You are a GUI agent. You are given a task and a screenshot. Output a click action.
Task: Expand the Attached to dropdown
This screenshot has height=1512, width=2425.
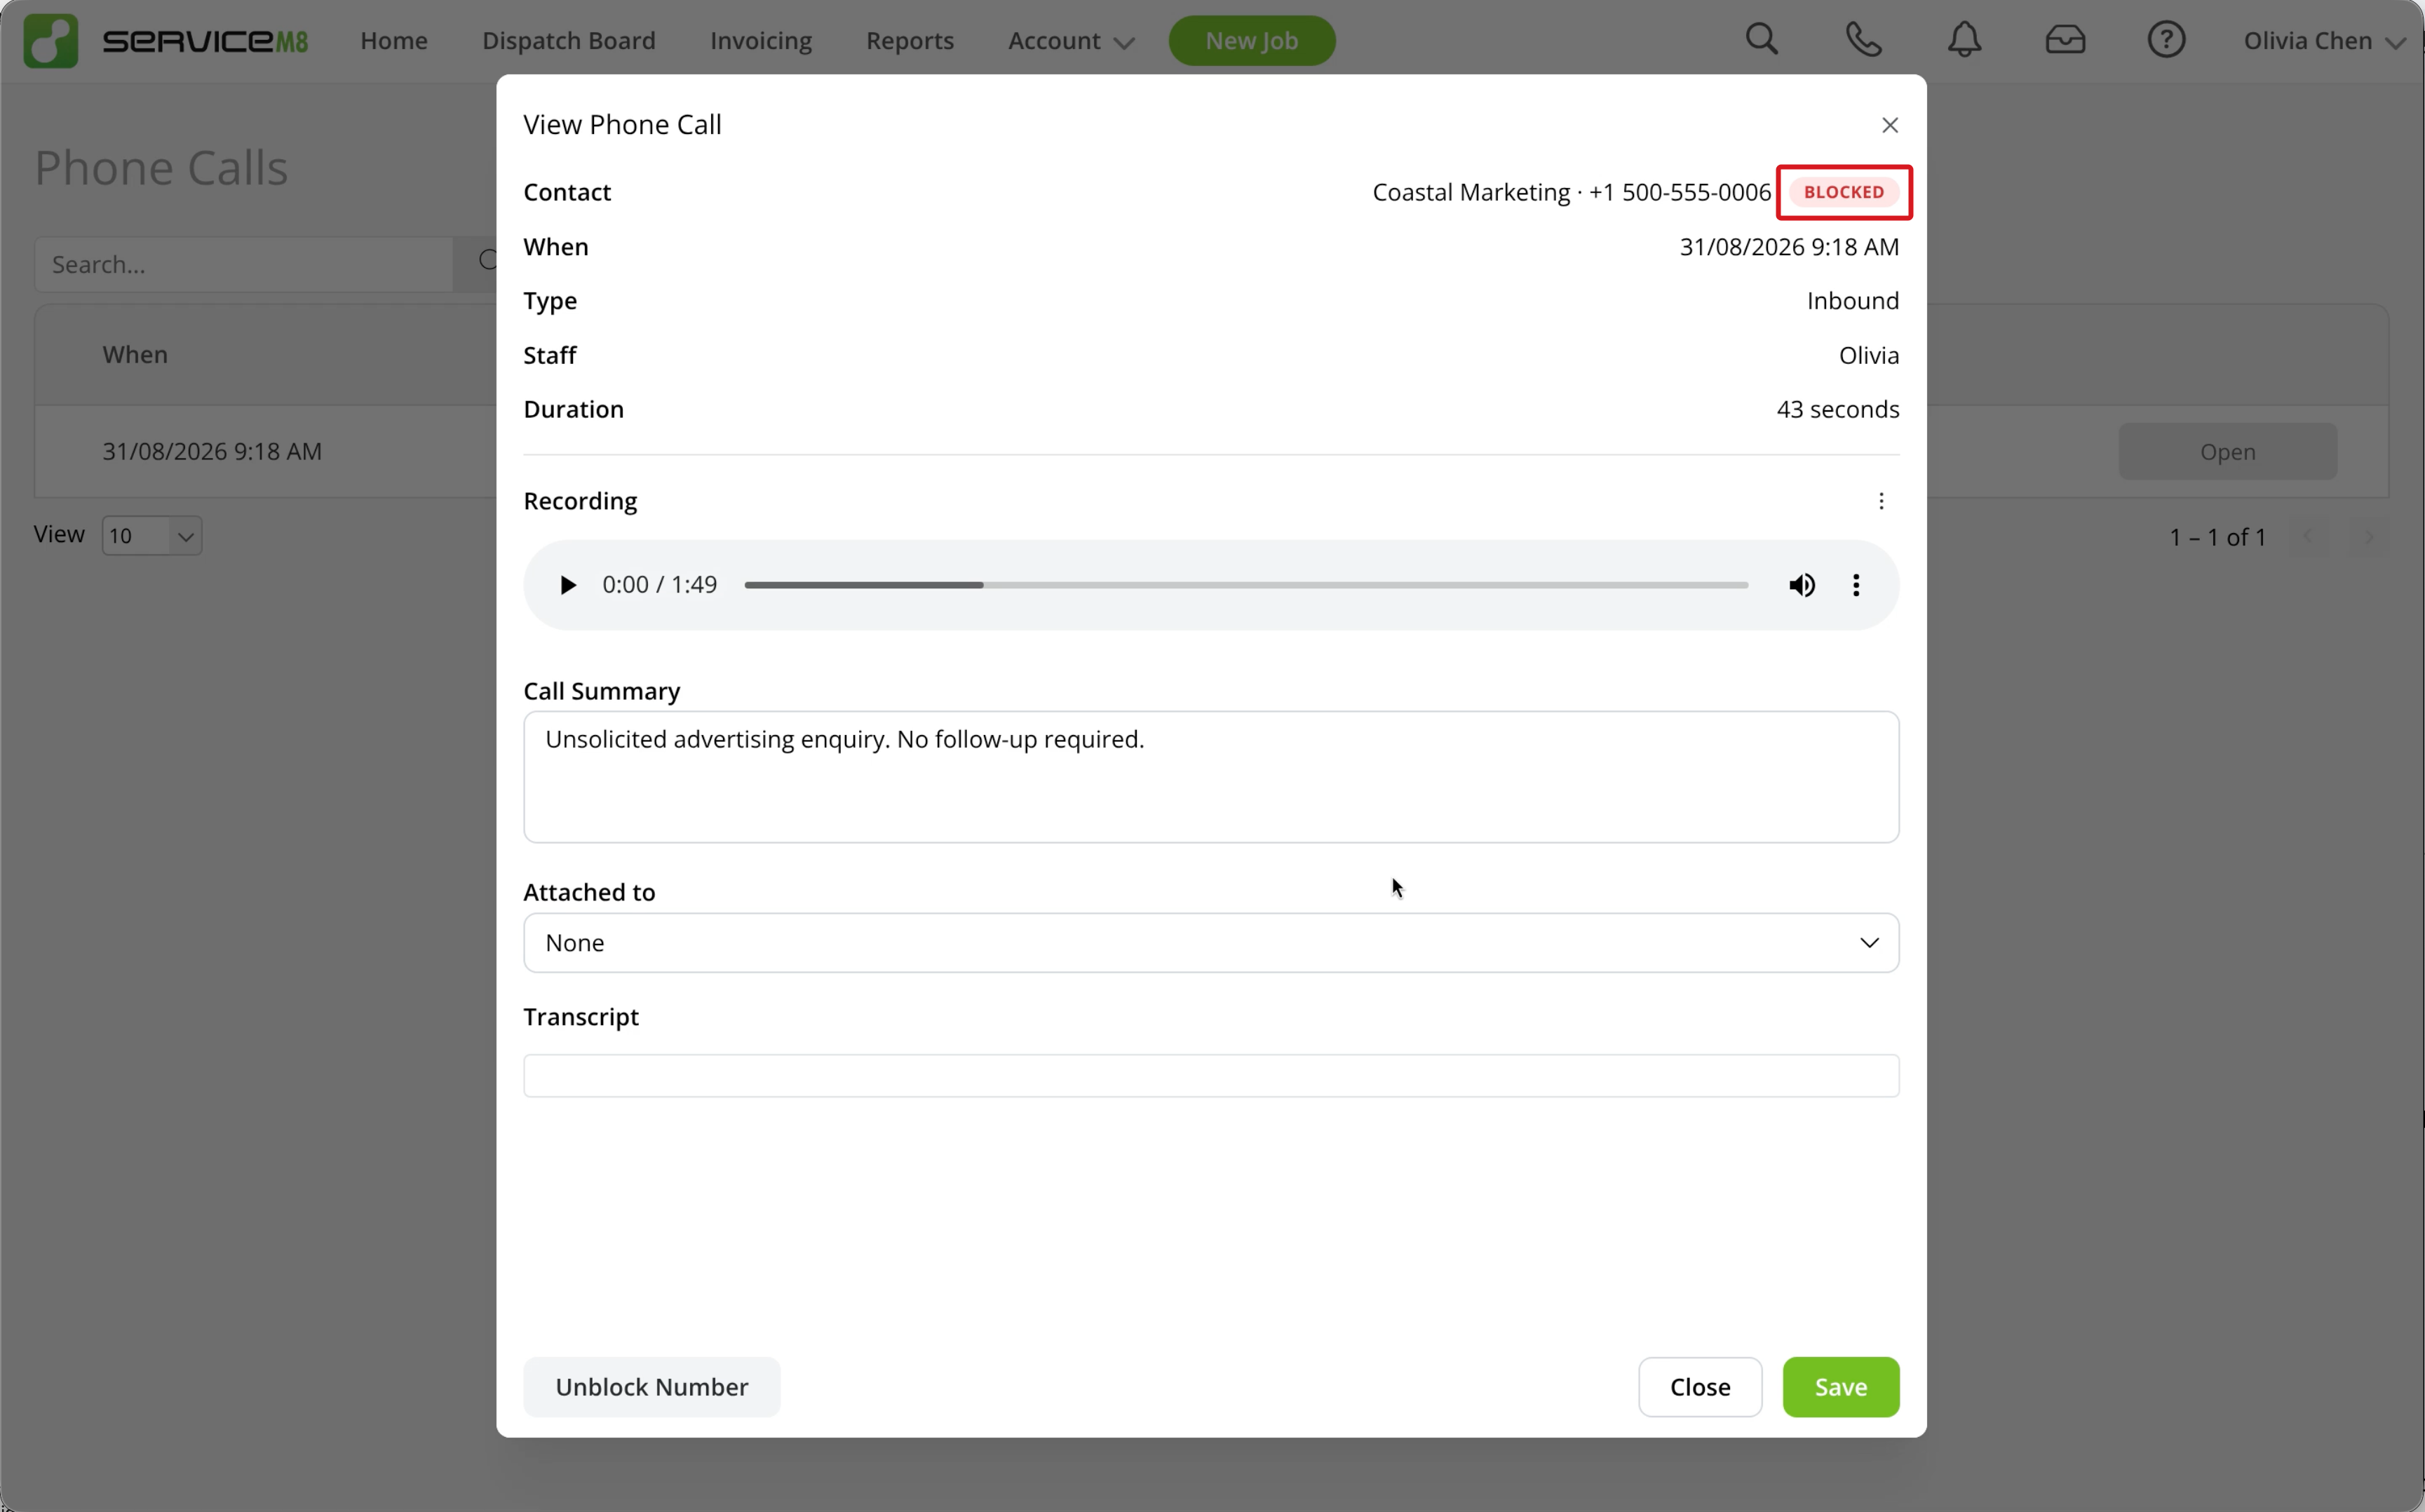pyautogui.click(x=1211, y=943)
